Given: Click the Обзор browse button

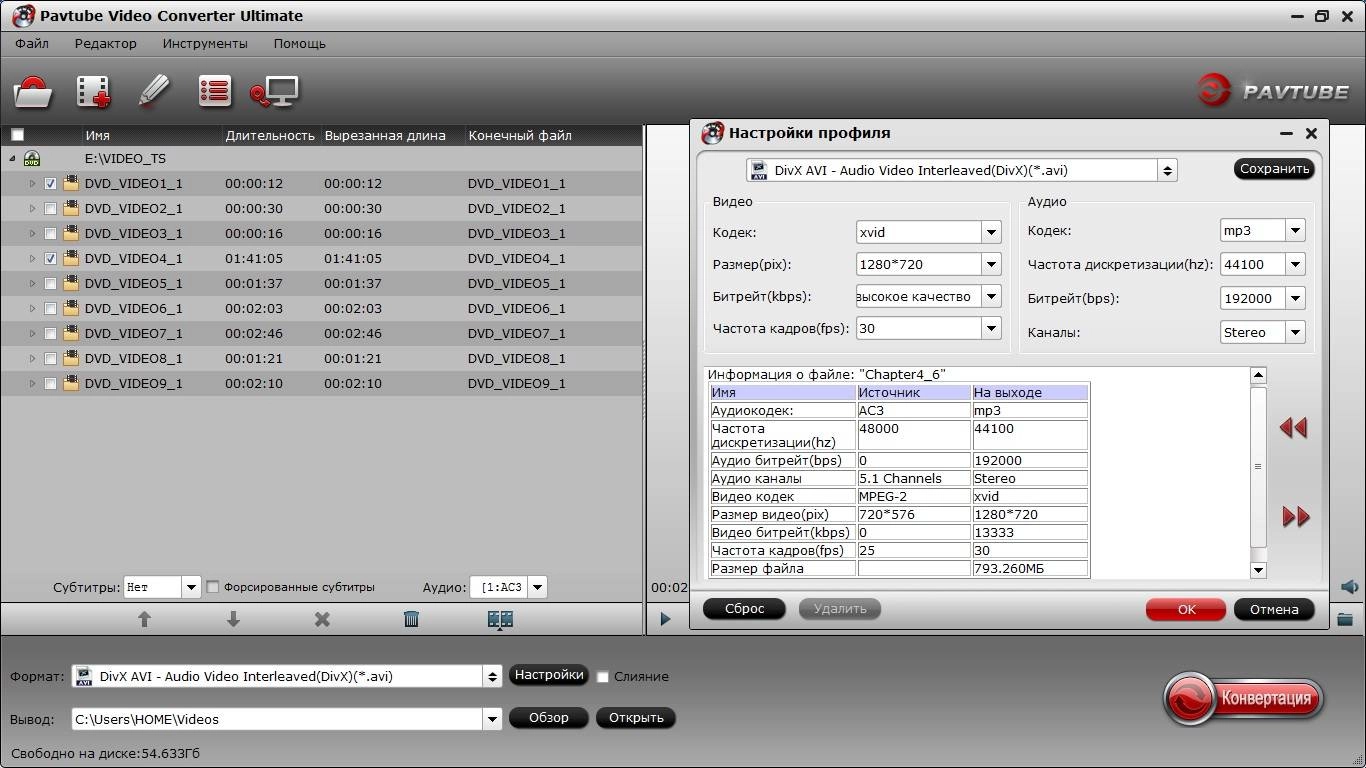Looking at the screenshot, I should (548, 718).
